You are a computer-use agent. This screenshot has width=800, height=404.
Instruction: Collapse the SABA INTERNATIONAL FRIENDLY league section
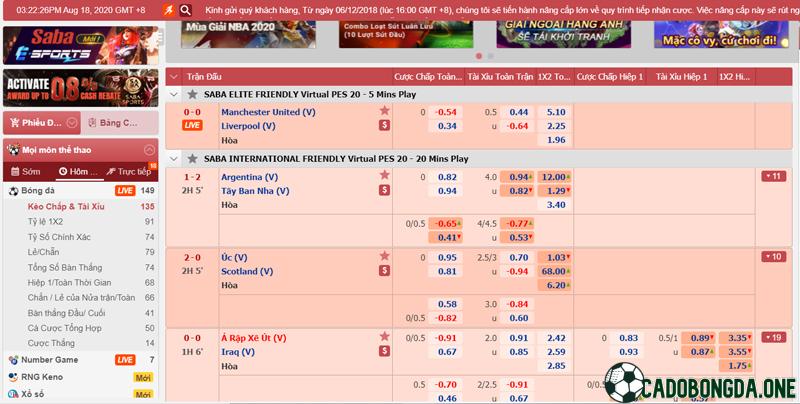[x=174, y=159]
